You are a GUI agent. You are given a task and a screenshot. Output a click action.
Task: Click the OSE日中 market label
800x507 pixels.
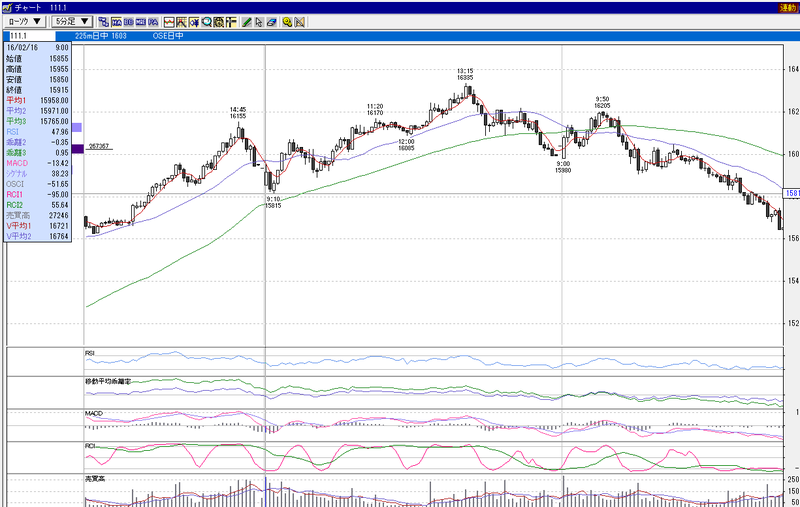[x=168, y=36]
